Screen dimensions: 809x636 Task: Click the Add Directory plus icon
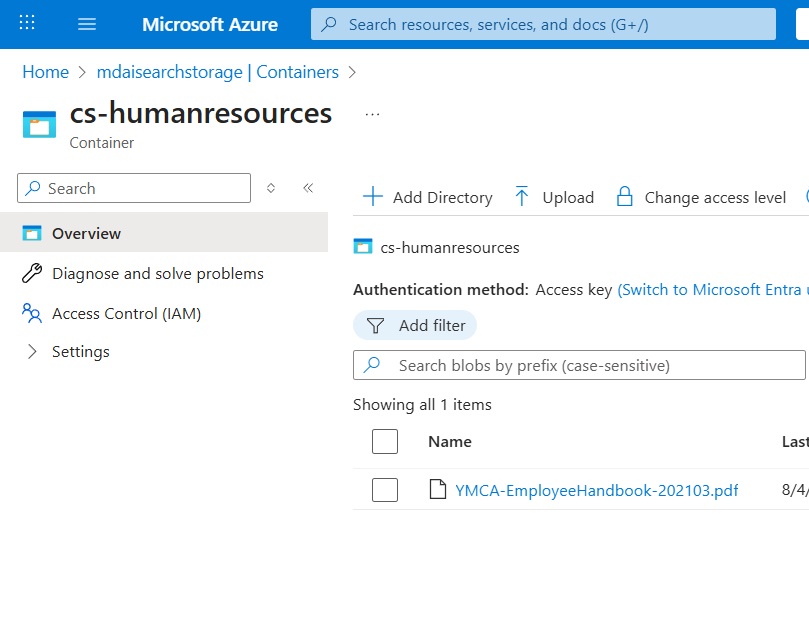click(373, 197)
